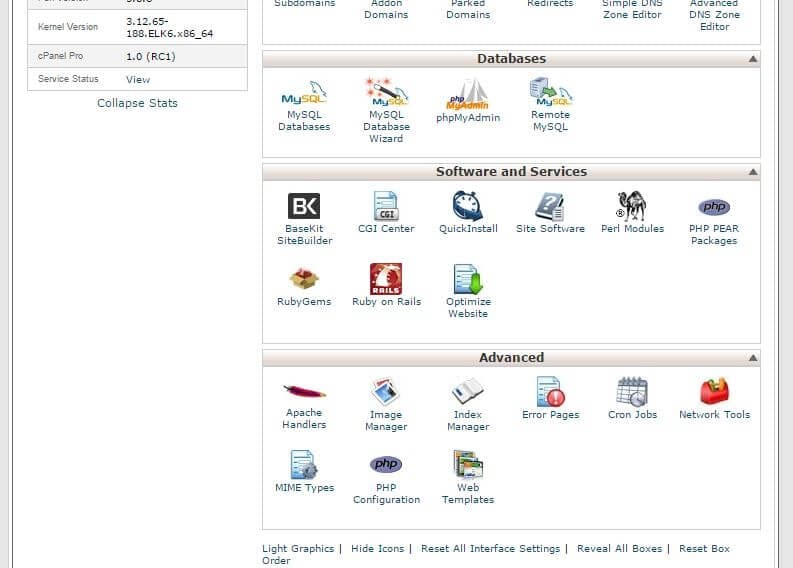Image resolution: width=793 pixels, height=568 pixels.
Task: Select the cPanel Pro version 1.0 (RC1)
Action: click(x=151, y=57)
